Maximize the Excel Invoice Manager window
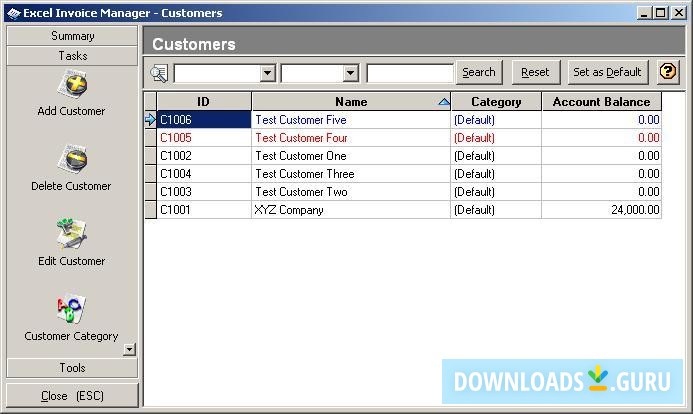 pyautogui.click(x=660, y=13)
